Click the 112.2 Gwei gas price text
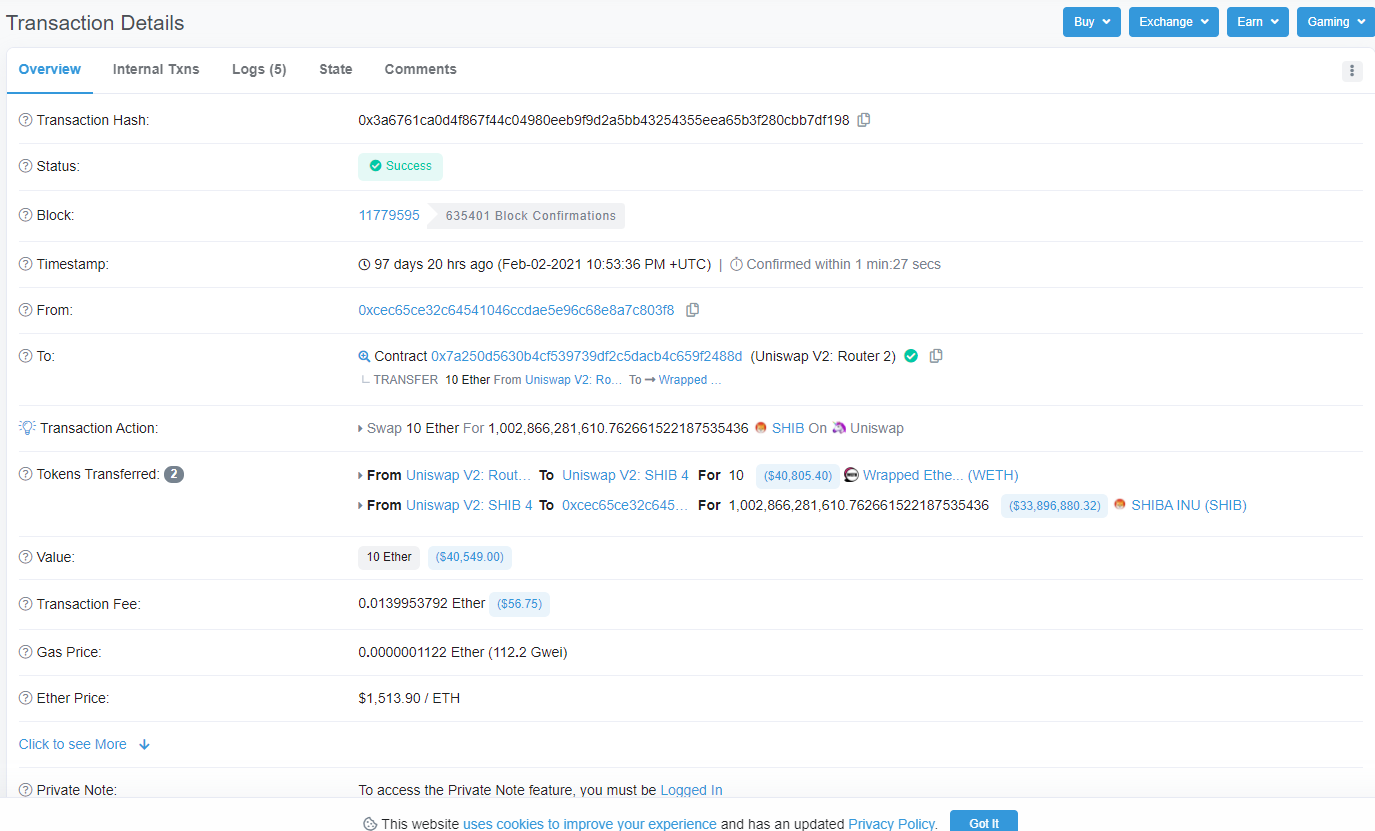Screen dimensions: 1375x831 pos(530,652)
